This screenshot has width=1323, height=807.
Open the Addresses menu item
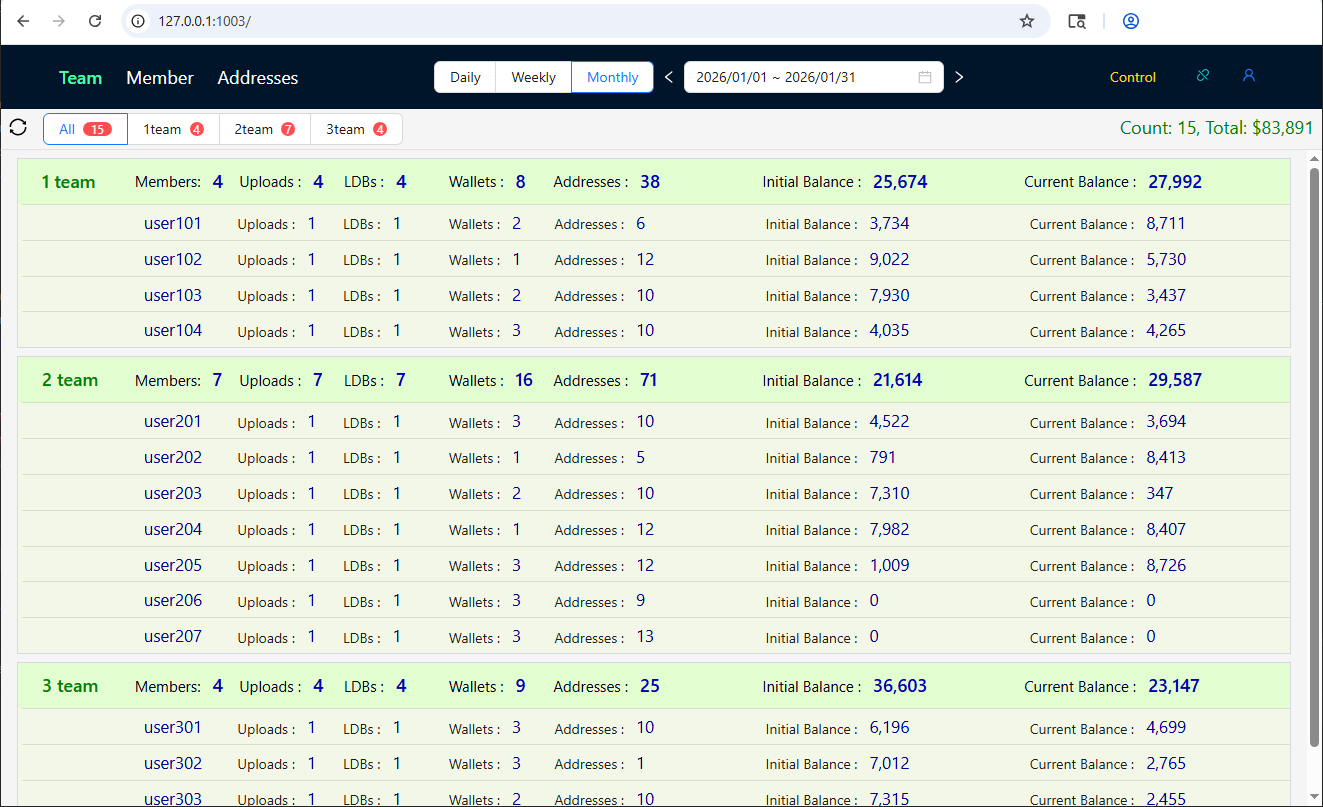click(257, 77)
